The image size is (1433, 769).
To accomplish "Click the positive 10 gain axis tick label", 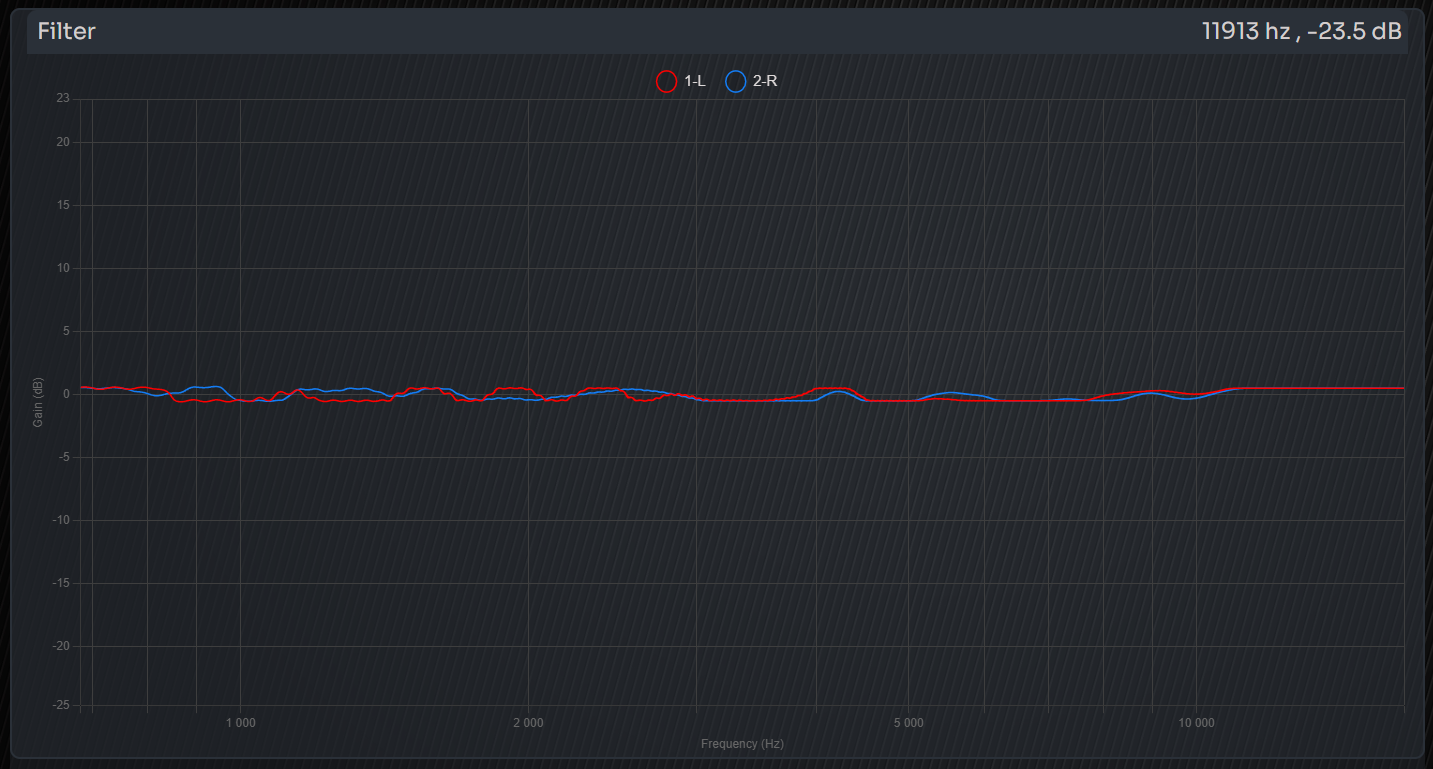I will click(64, 268).
